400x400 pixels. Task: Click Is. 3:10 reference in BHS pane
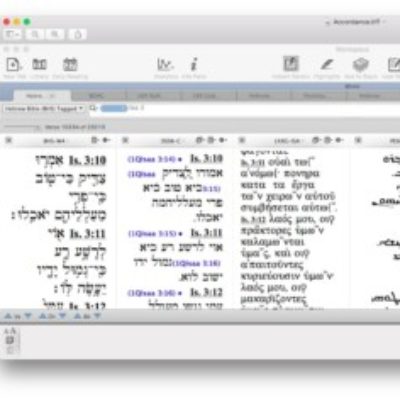tap(88, 160)
